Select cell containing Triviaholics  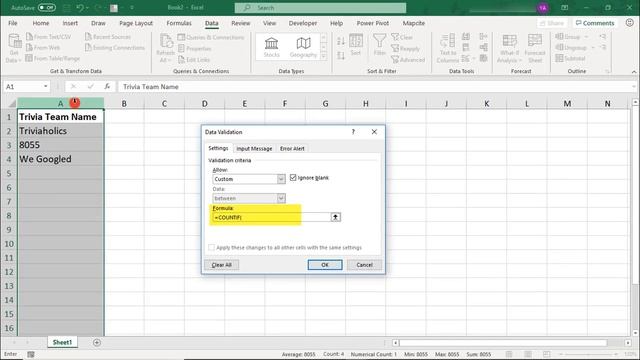60,131
